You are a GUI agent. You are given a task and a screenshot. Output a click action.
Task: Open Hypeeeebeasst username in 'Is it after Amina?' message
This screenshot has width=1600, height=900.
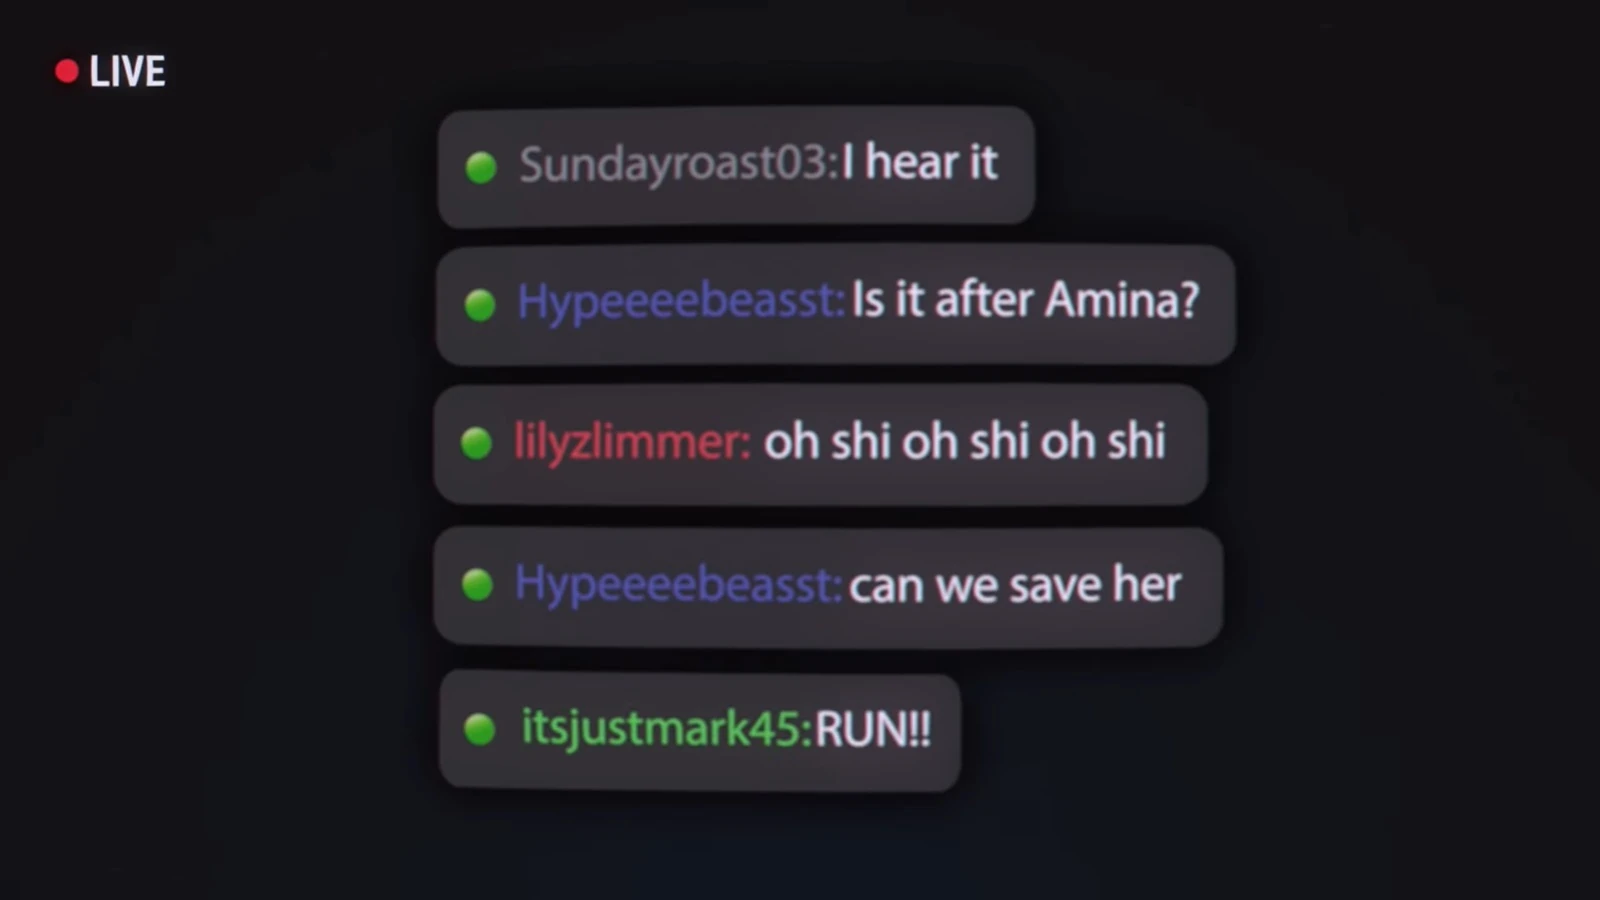pos(681,300)
